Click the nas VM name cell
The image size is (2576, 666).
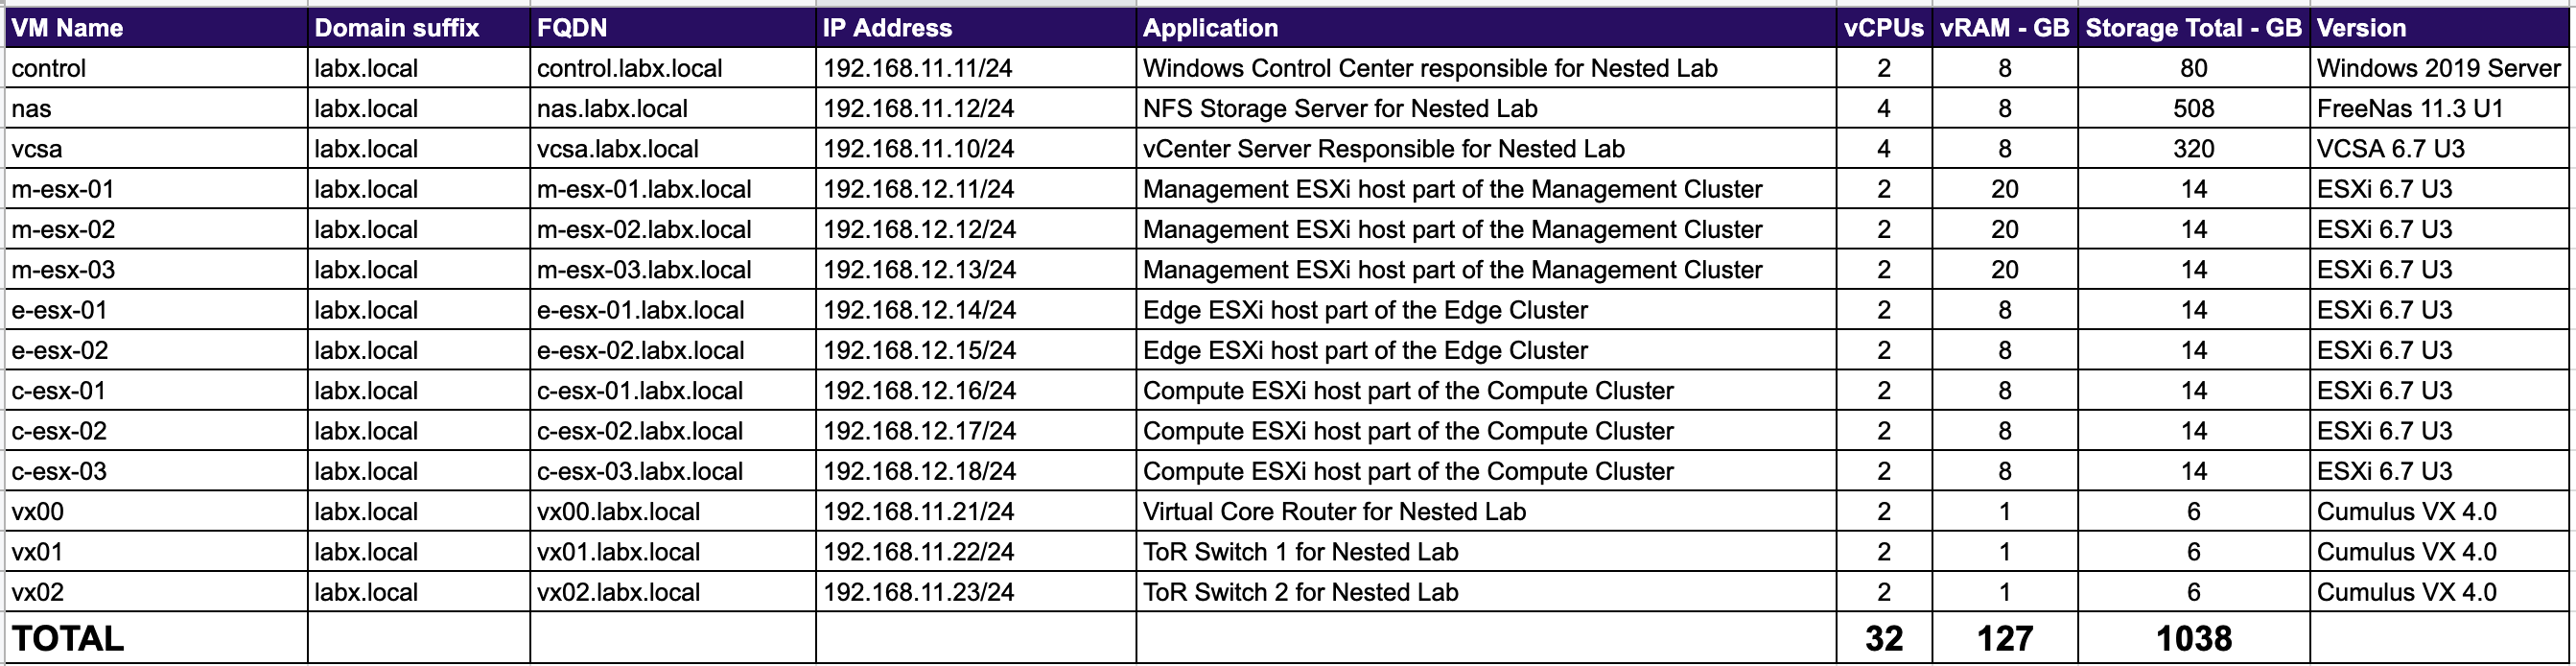[32, 109]
